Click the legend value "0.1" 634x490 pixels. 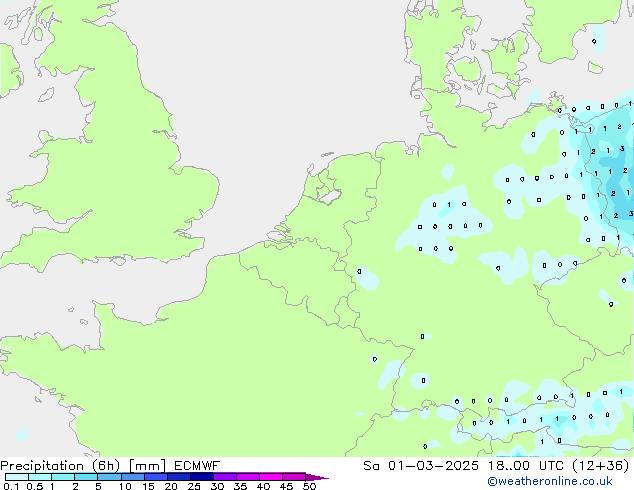click(11, 486)
